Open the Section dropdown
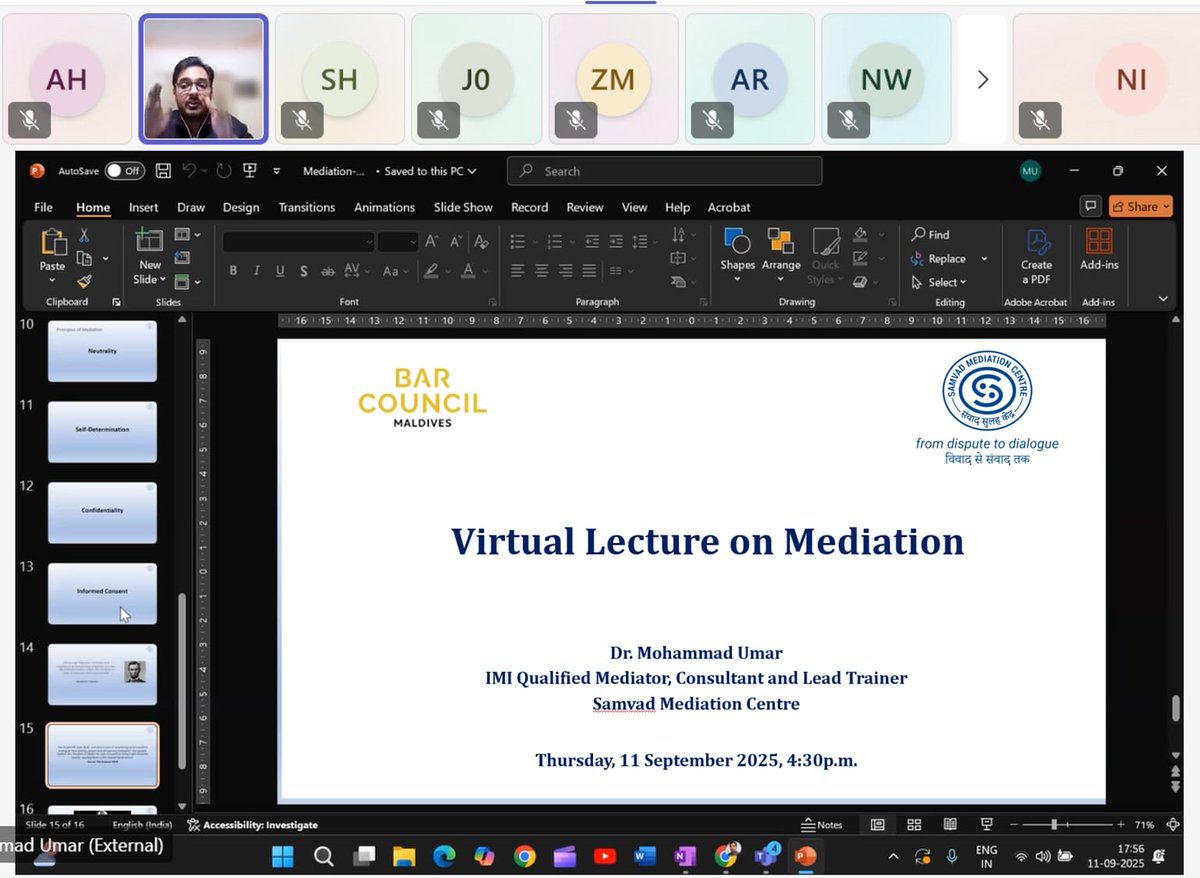This screenshot has height=878, width=1200. 187,282
